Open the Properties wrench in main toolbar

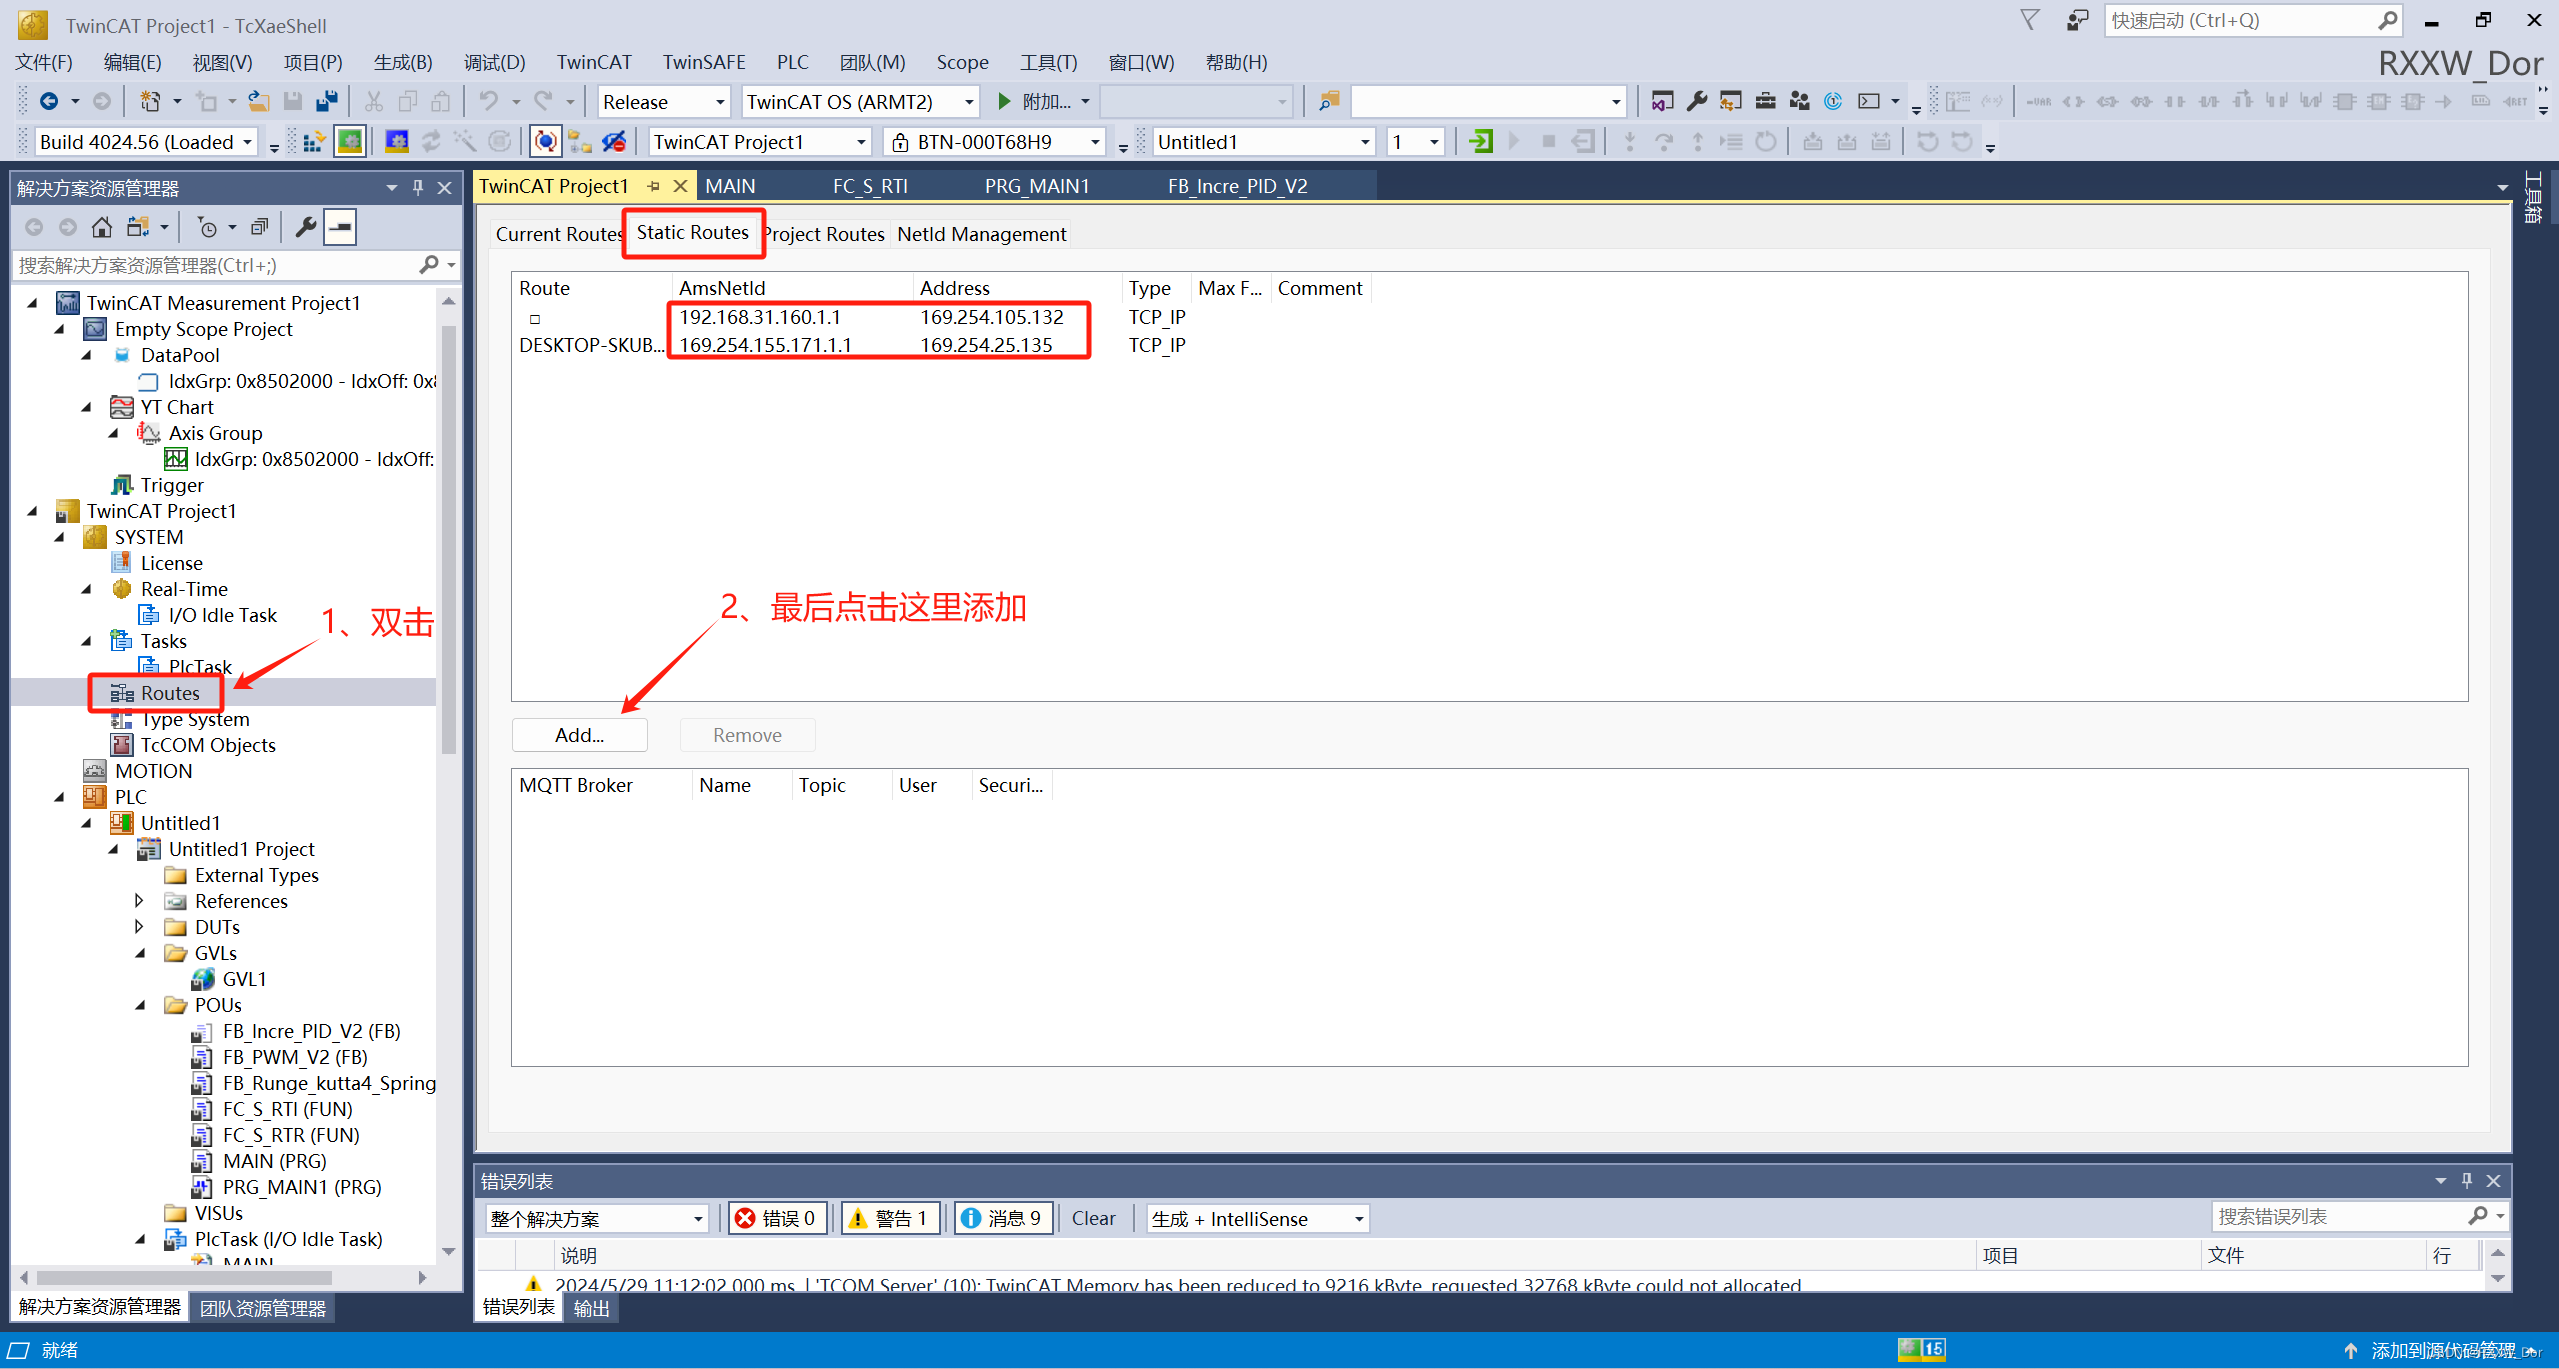(1696, 101)
